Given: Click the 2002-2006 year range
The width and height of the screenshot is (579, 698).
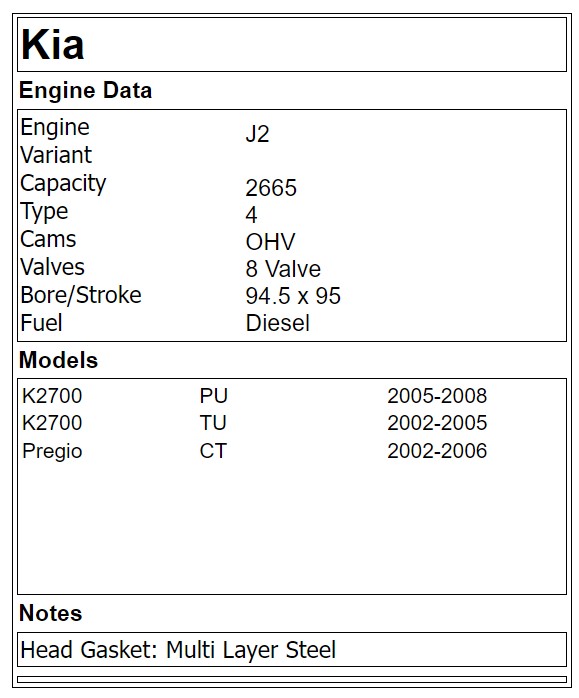Looking at the screenshot, I should coord(437,450).
